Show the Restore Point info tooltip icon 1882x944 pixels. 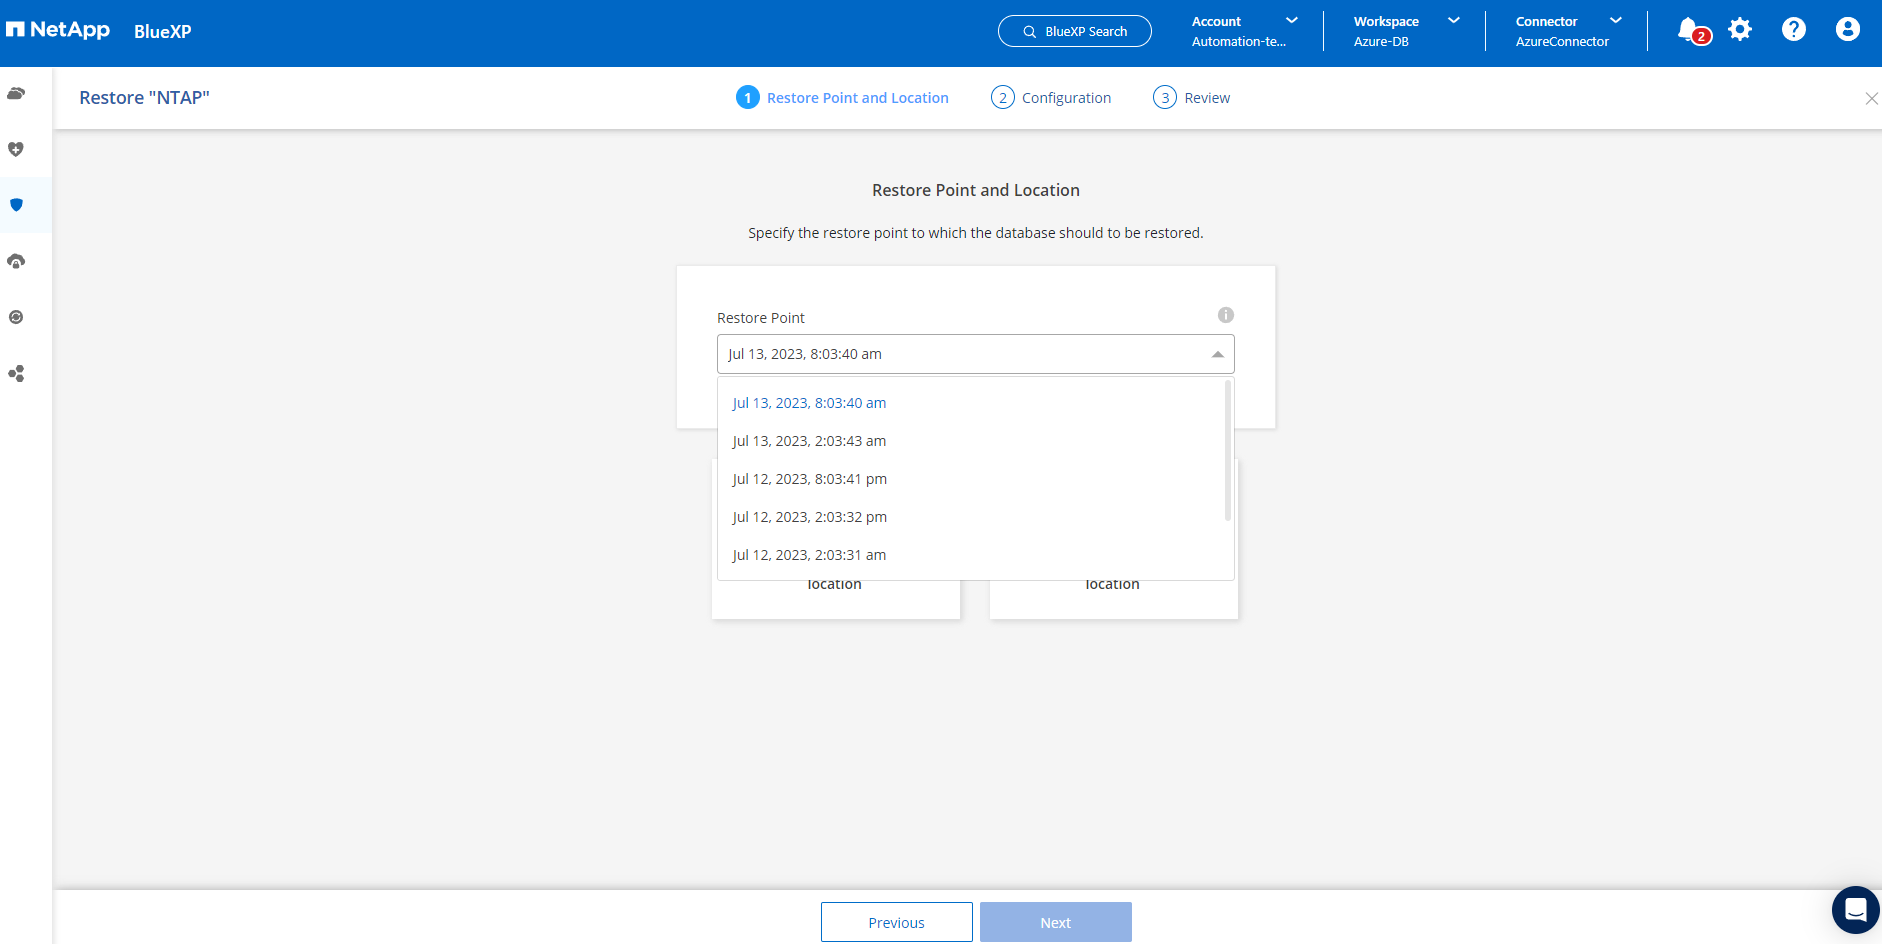(1225, 315)
